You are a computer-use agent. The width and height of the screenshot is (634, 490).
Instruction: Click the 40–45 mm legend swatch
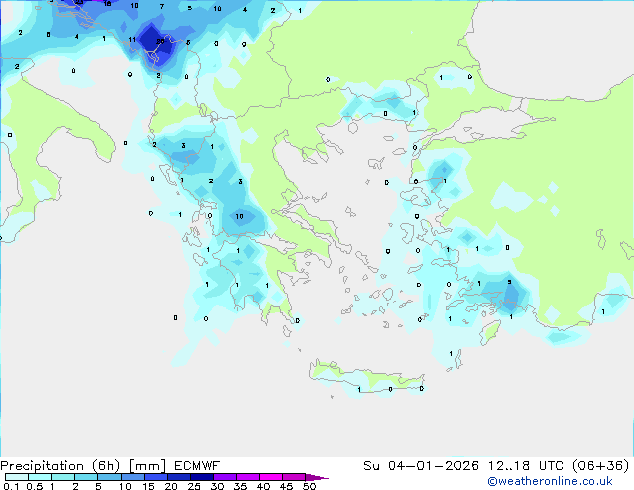coord(271,477)
